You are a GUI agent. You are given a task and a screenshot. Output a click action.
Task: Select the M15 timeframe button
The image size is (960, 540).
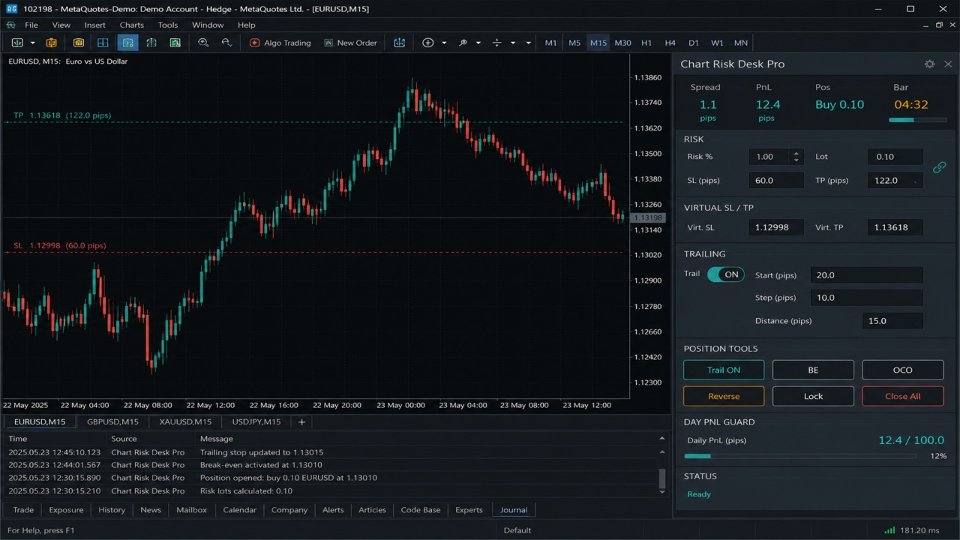pos(598,43)
